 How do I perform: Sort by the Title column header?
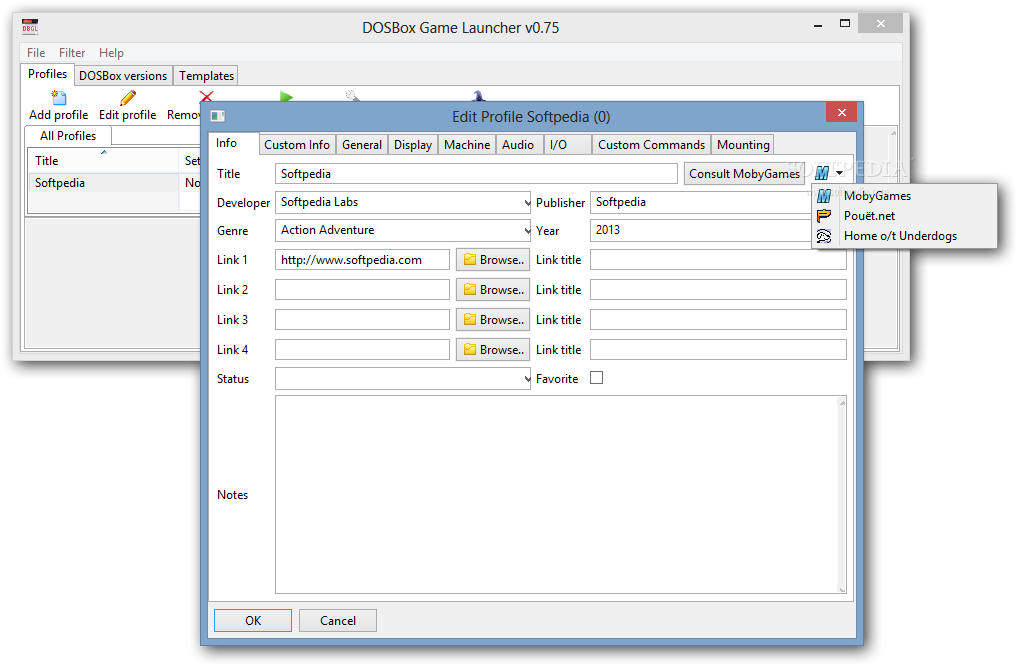pyautogui.click(x=103, y=161)
